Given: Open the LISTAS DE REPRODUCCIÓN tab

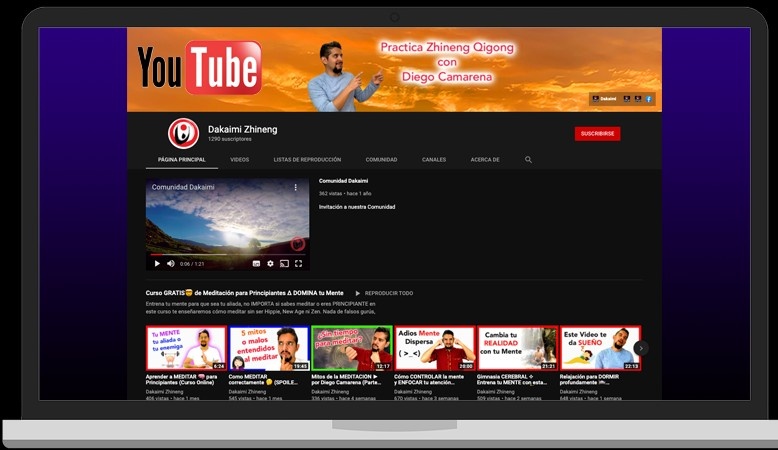Looking at the screenshot, I should [x=307, y=160].
